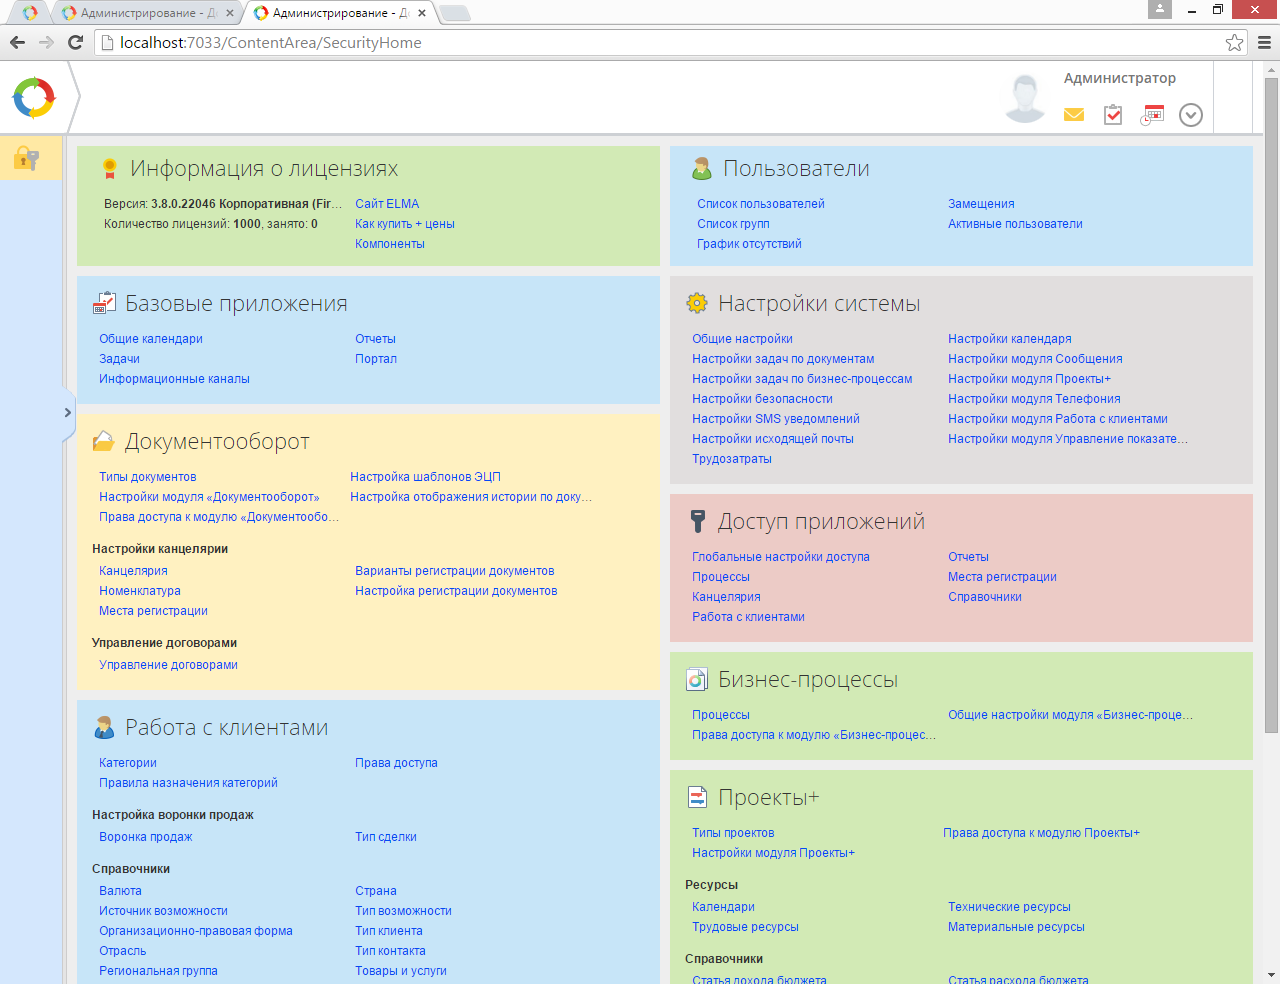Screen dimensions: 1280x984
Task: Go back using the browser back arrow
Action: point(17,42)
